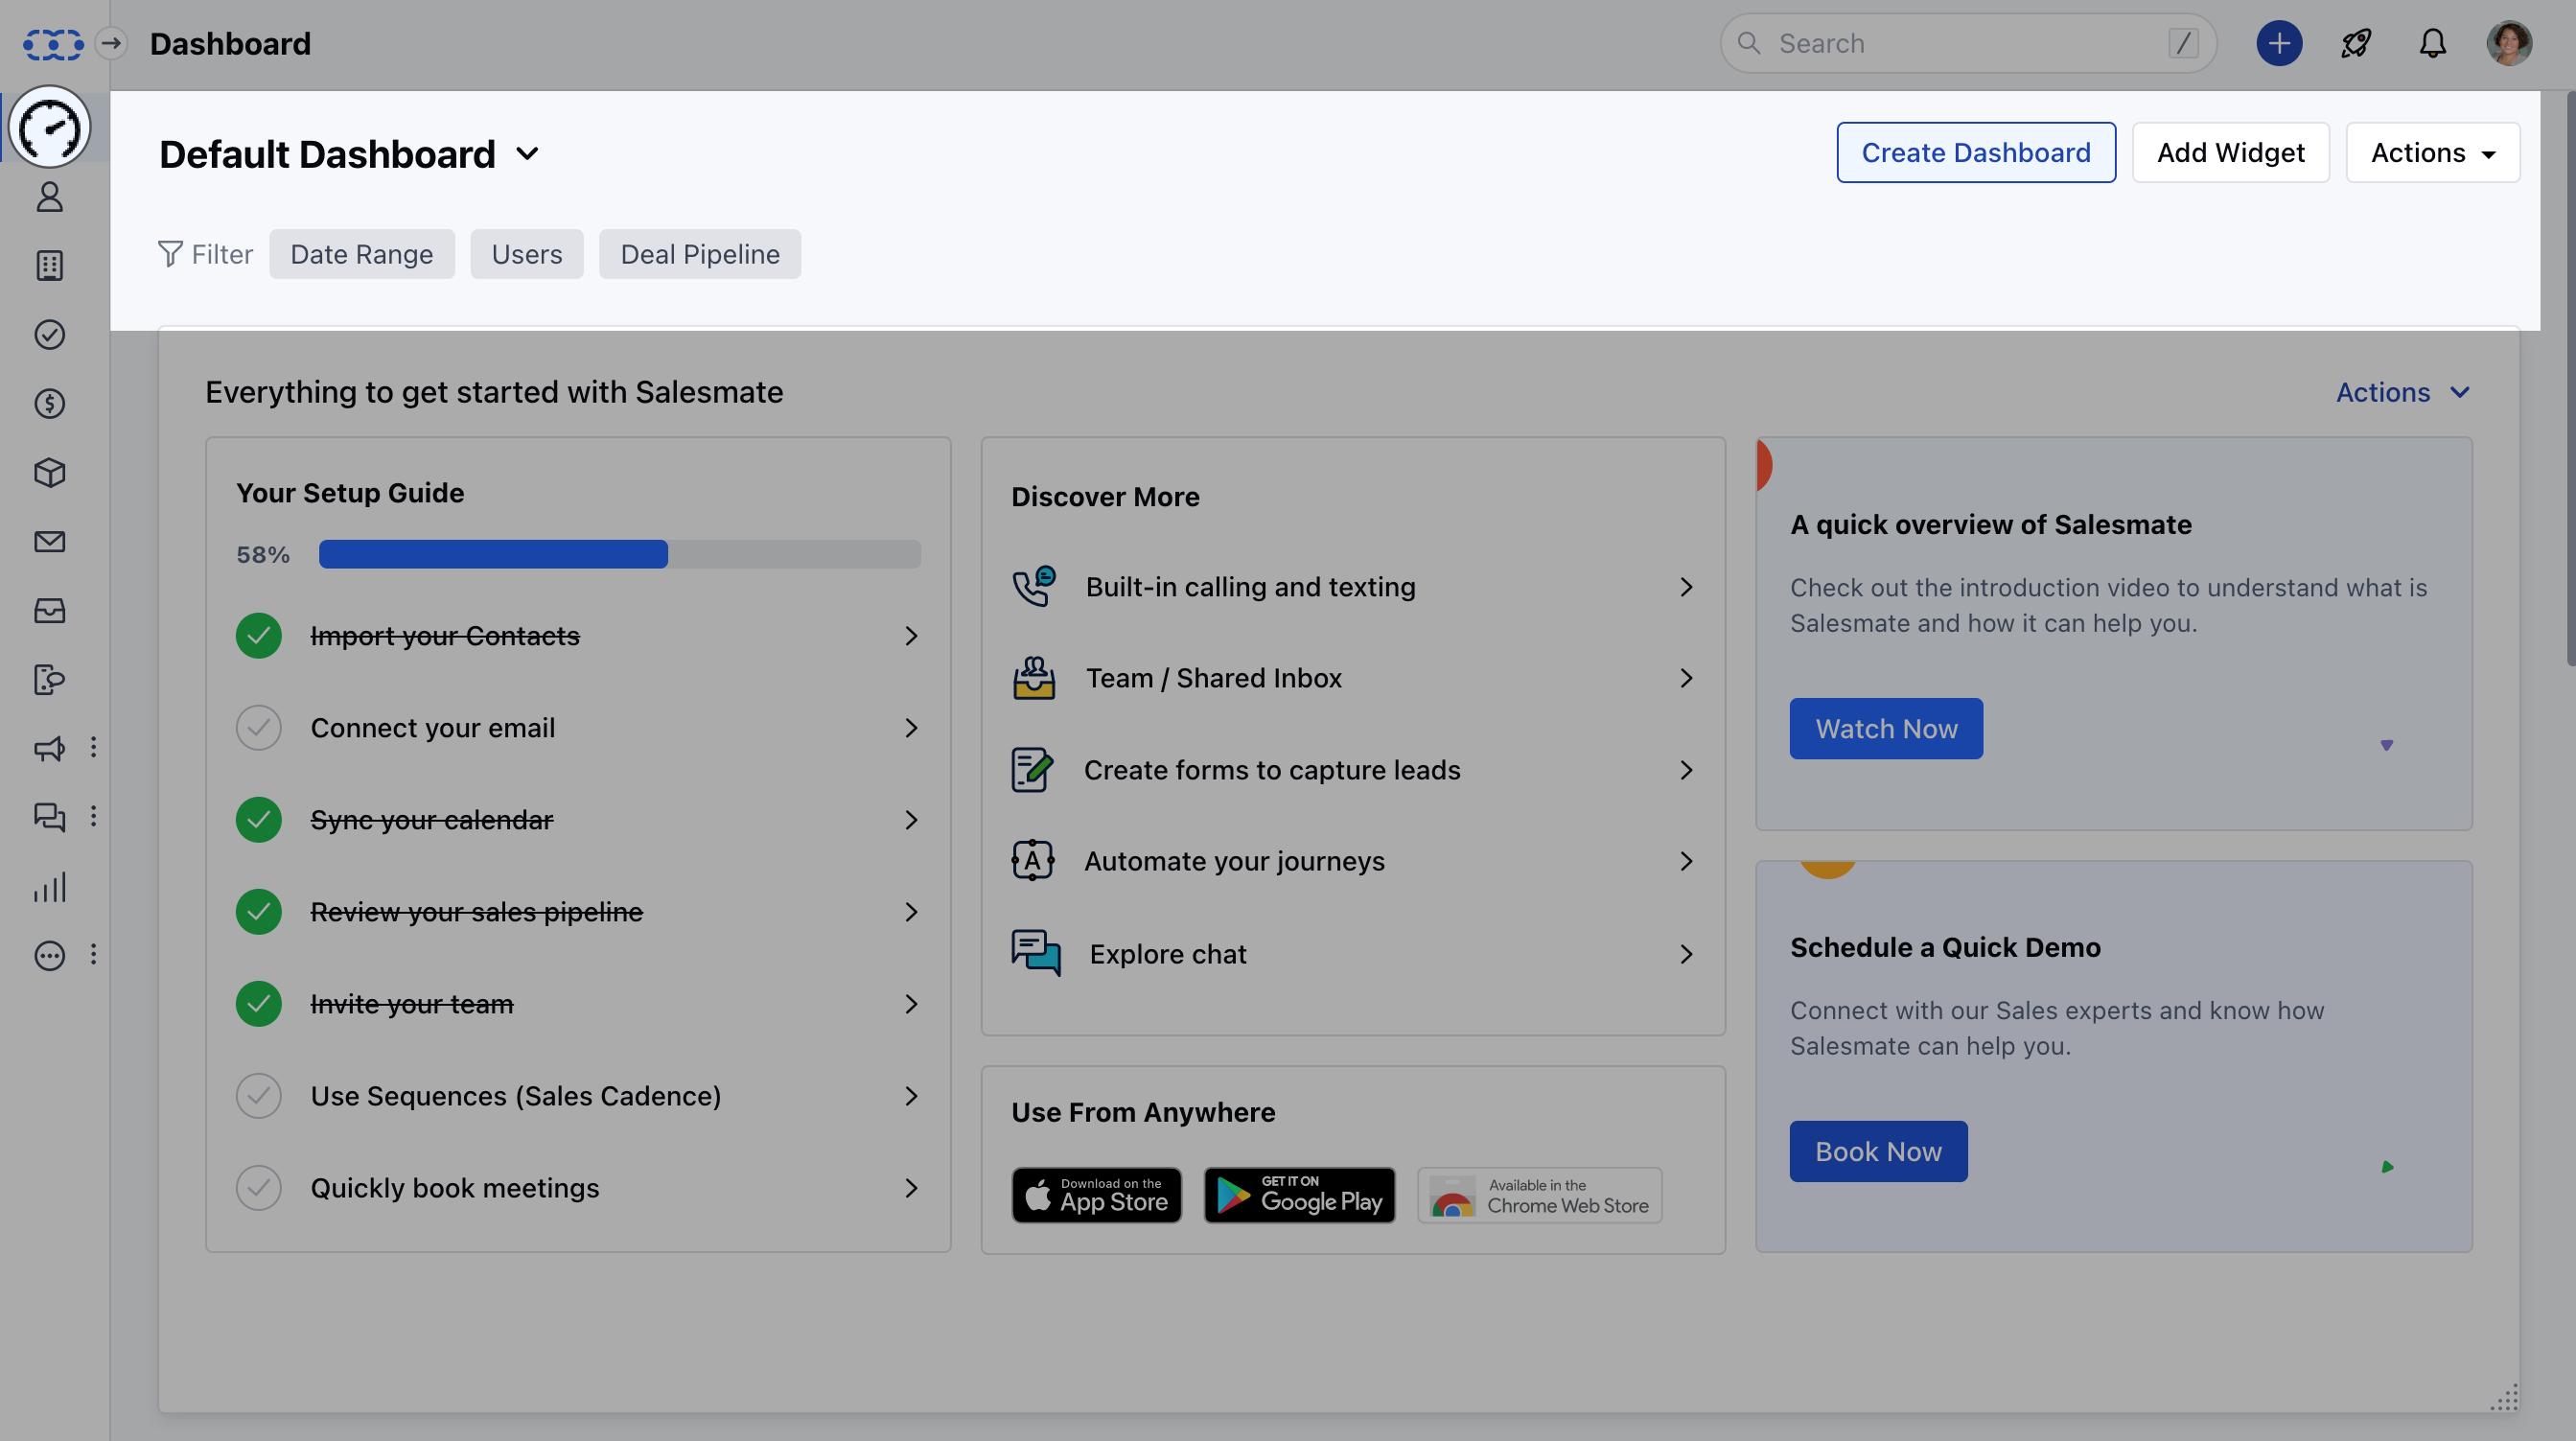
Task: Expand Team / Shared Inbox arrow
Action: pyautogui.click(x=1686, y=678)
